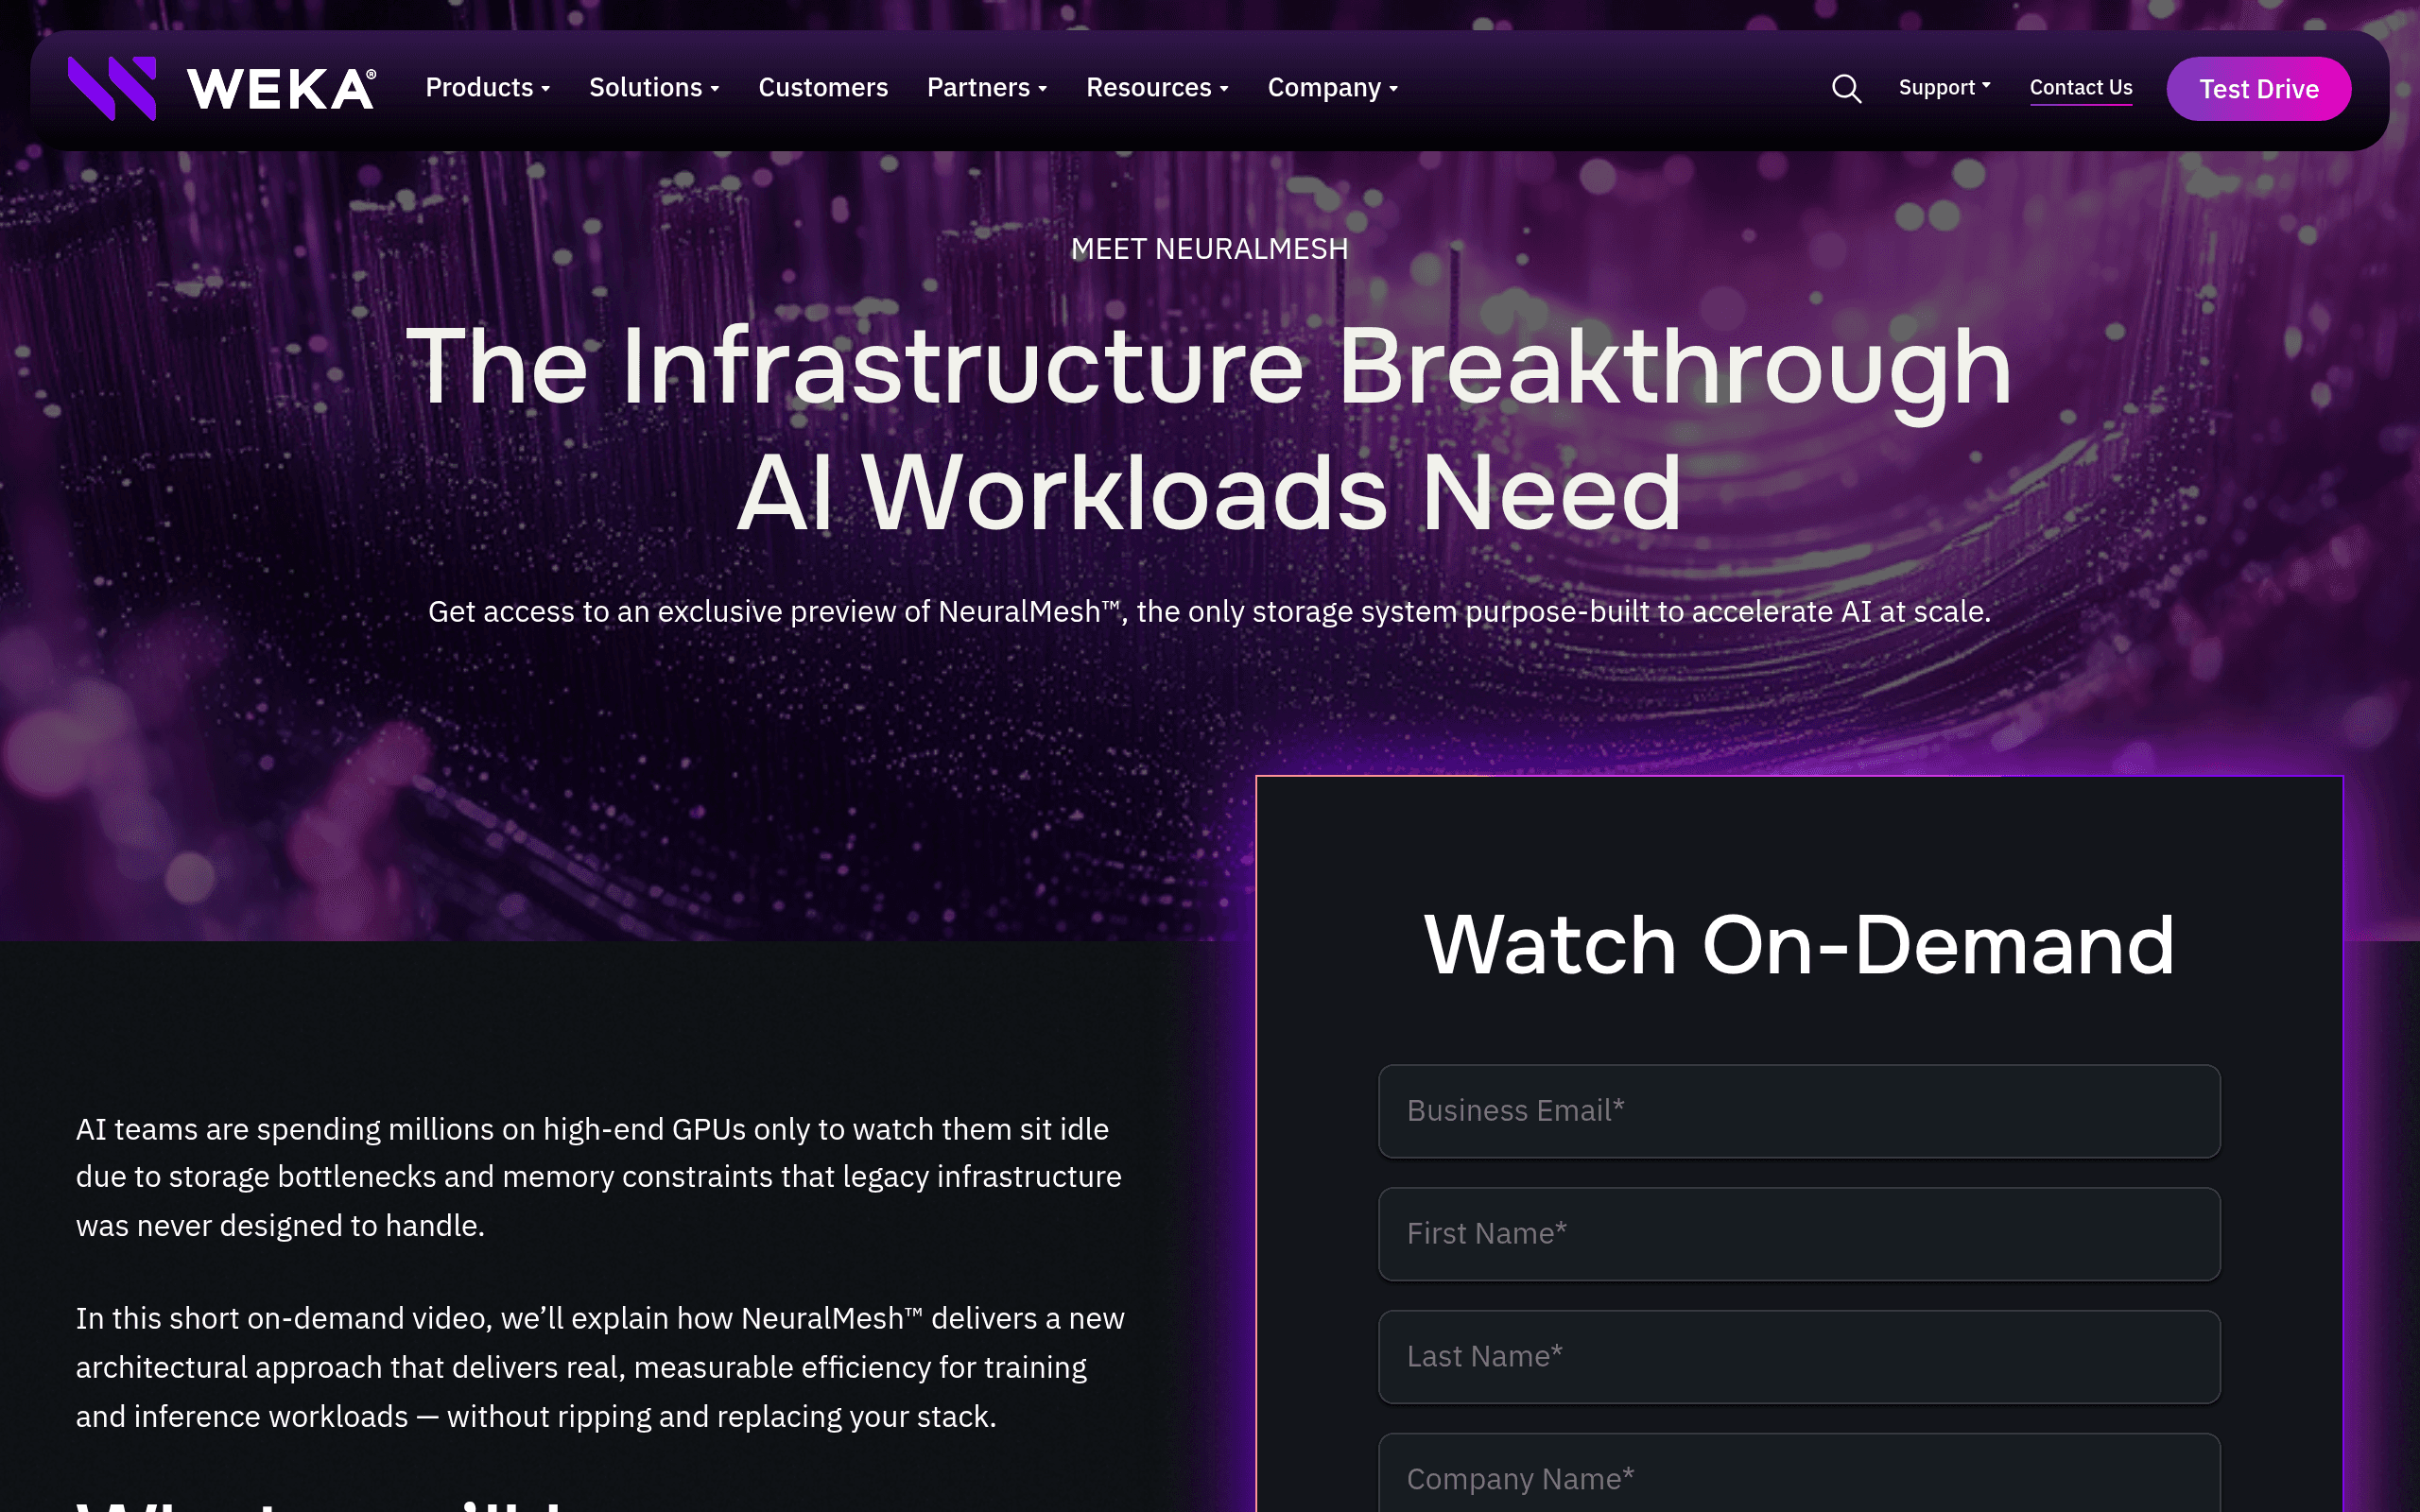Click the paragraph starting "In this short on-demand video"
2420x1512 pixels.
coord(600,1367)
